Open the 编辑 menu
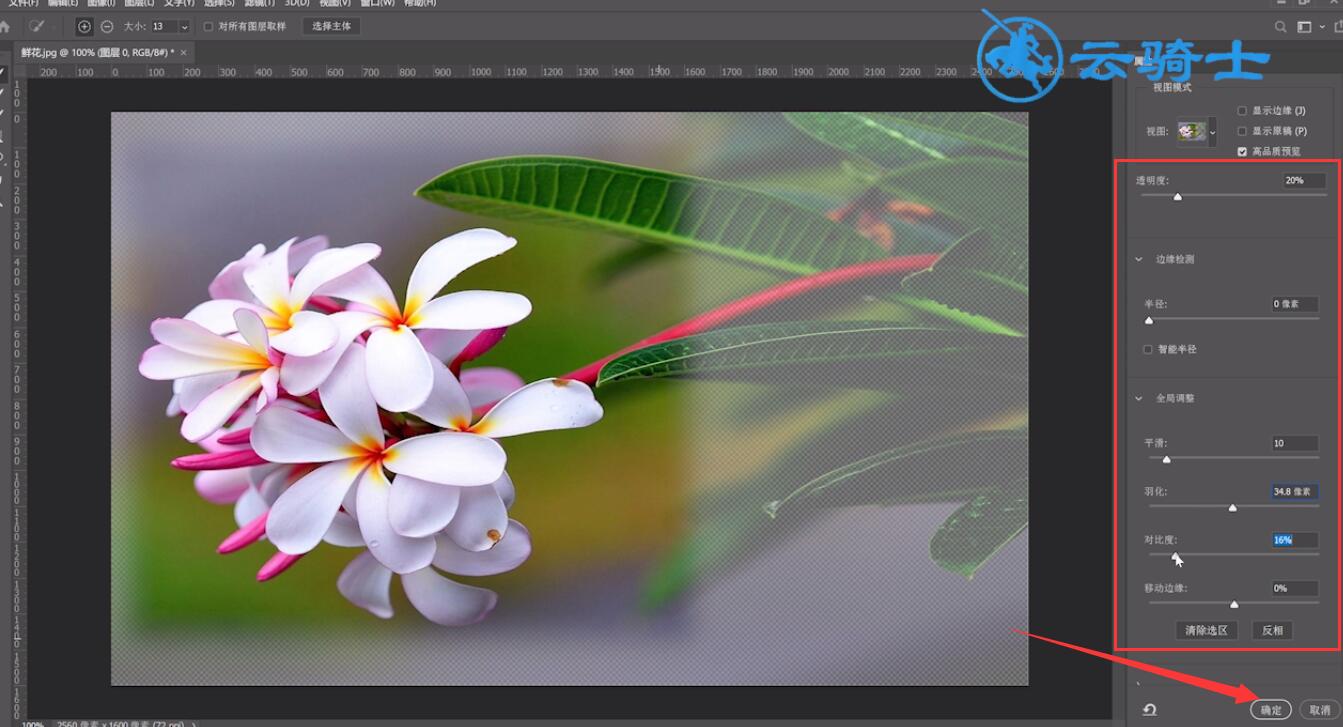The height and width of the screenshot is (727, 1343). (62, 3)
